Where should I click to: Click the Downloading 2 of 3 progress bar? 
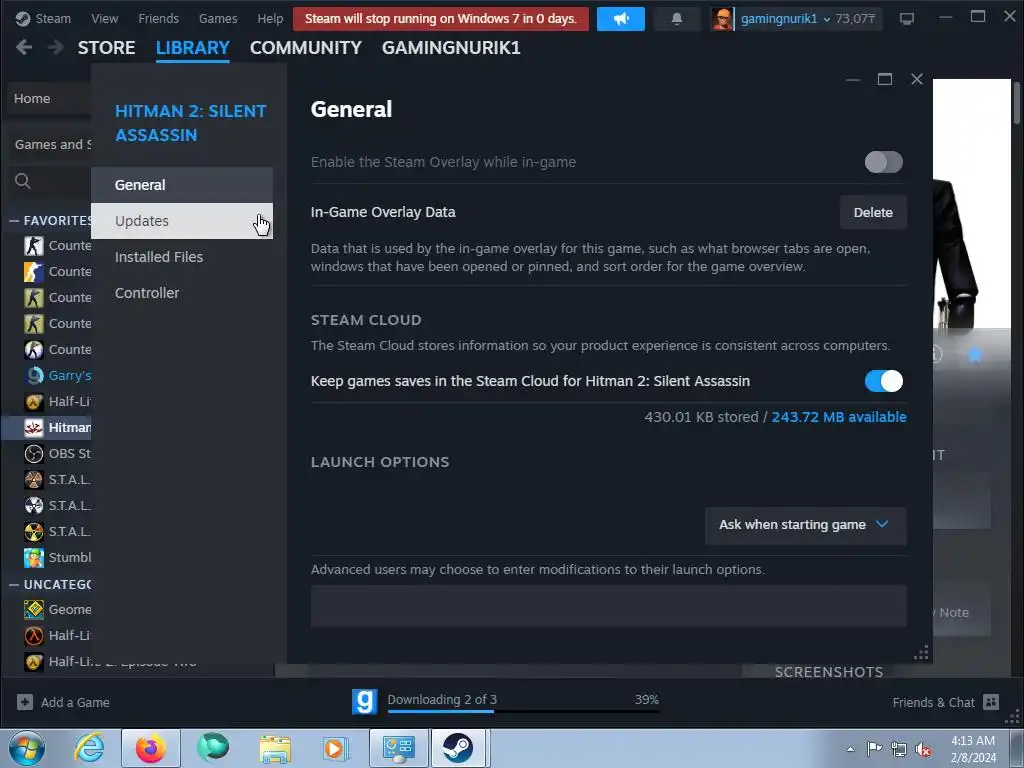tap(522, 711)
